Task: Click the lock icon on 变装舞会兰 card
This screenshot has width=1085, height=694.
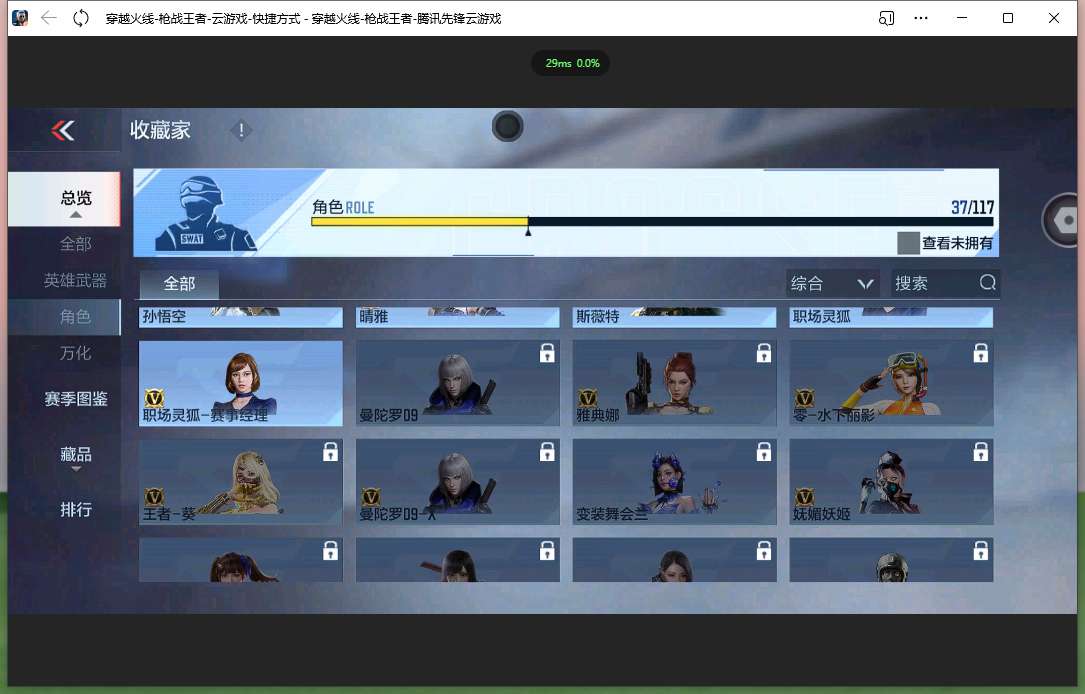Action: 763,452
